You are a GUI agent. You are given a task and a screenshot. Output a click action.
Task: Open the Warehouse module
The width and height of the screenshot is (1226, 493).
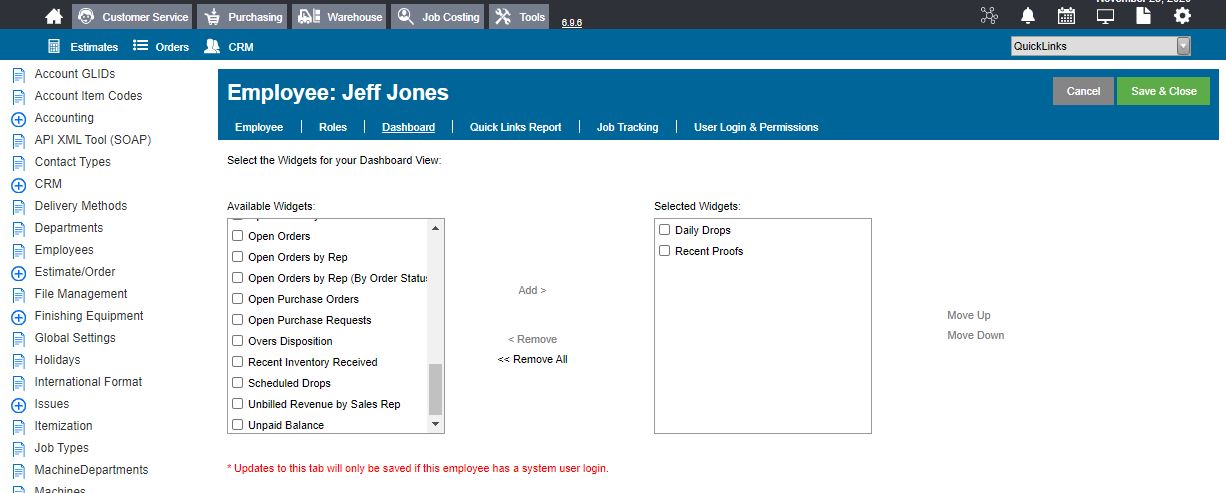(339, 16)
